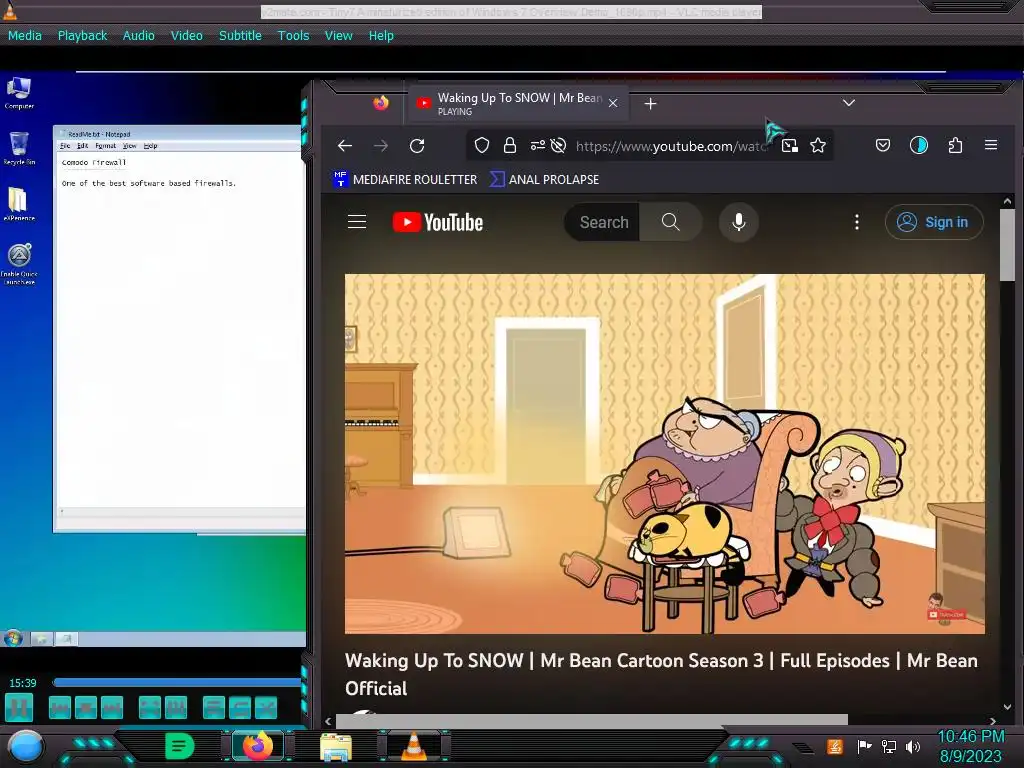Screen dimensions: 1024x768
Task: Toggle VLC fullscreen button
Action: tap(150, 708)
